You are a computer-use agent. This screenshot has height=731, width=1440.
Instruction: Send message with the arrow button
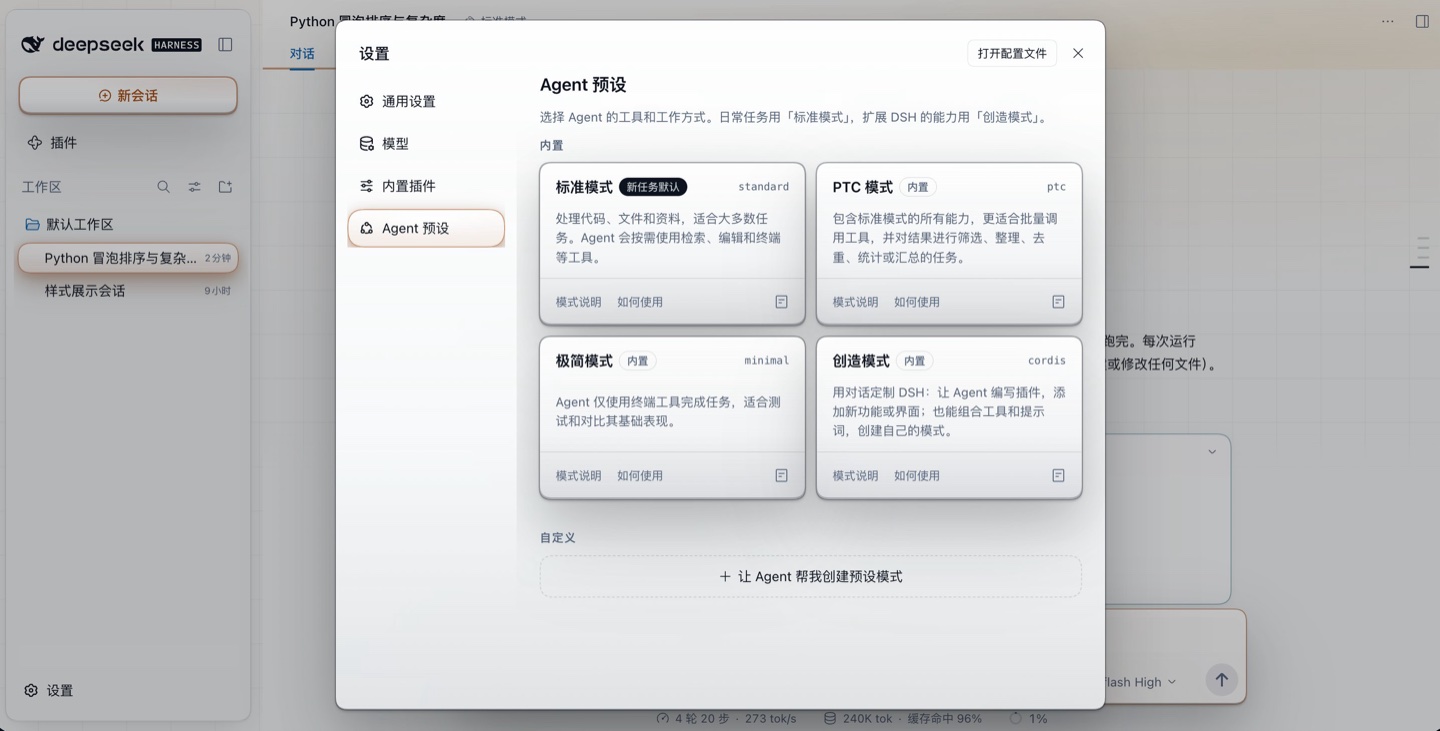pyautogui.click(x=1221, y=680)
